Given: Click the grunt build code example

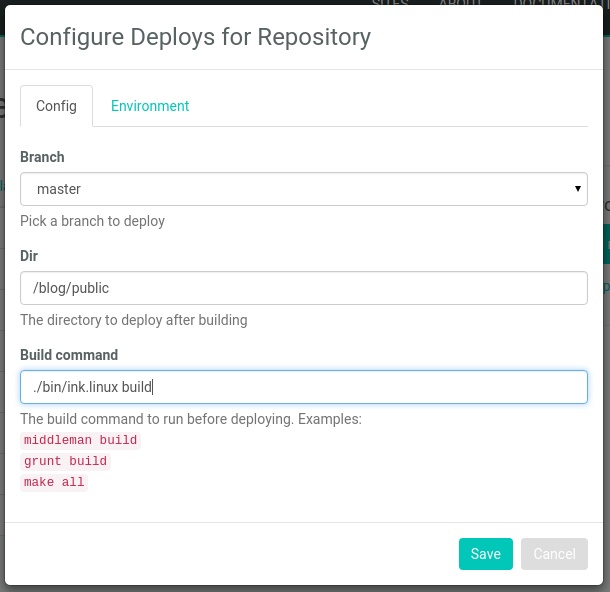Looking at the screenshot, I should 65,461.
